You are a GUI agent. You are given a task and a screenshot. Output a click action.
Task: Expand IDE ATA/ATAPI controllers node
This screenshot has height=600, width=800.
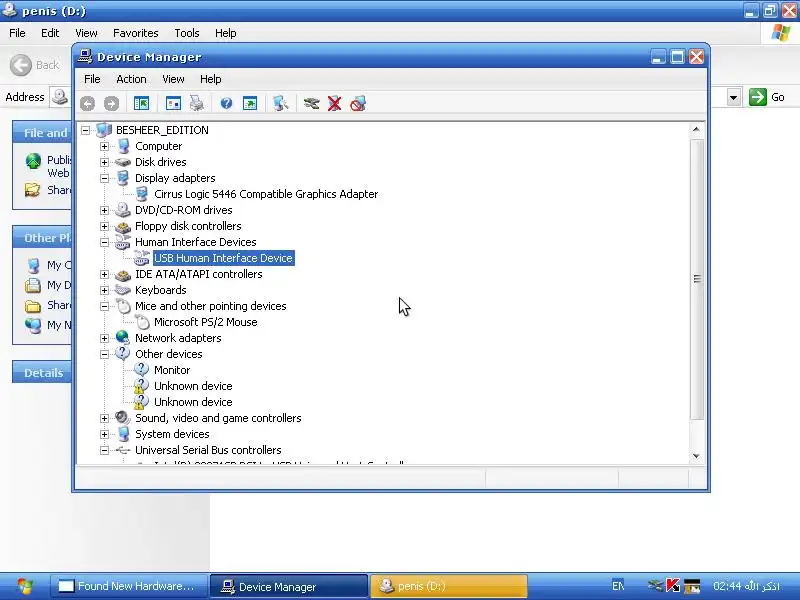[x=104, y=274]
